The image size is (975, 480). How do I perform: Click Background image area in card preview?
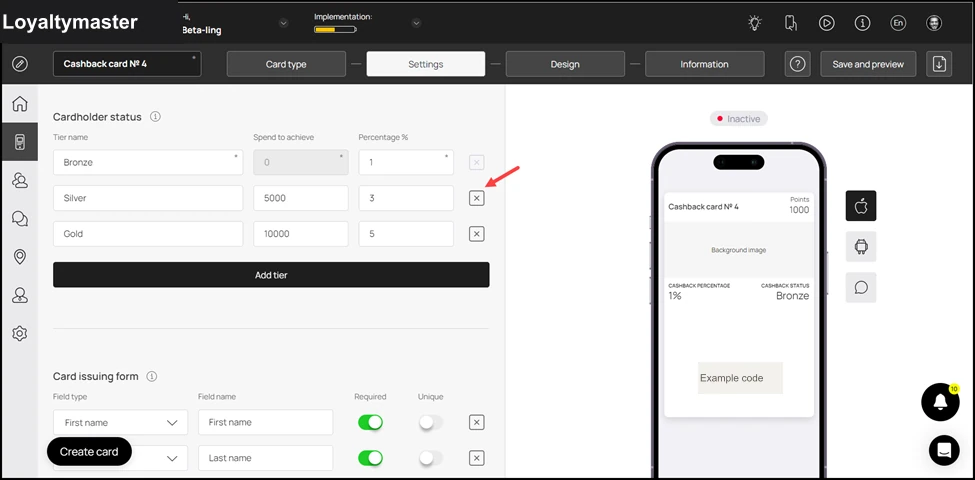tap(739, 250)
